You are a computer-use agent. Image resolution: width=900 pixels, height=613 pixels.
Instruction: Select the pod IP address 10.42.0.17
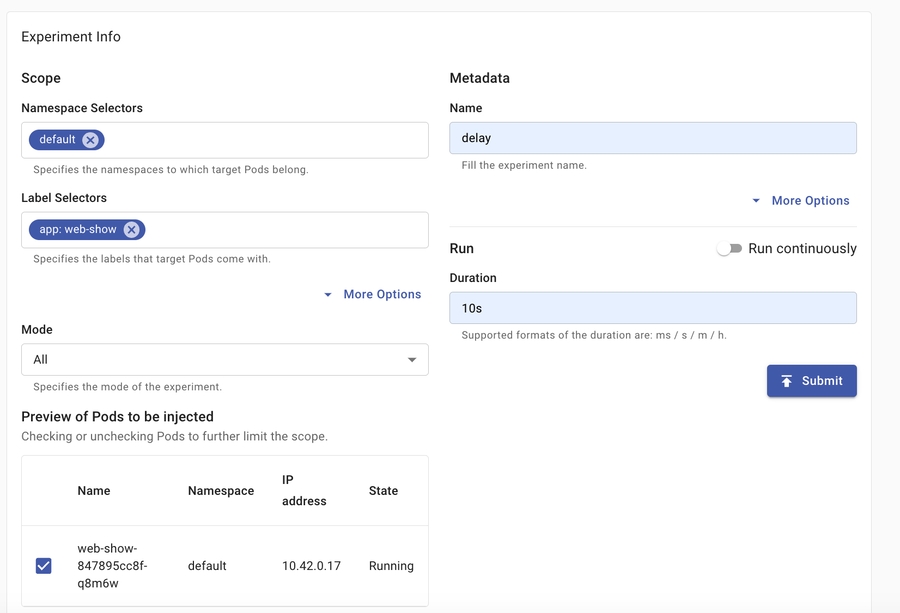pos(311,566)
